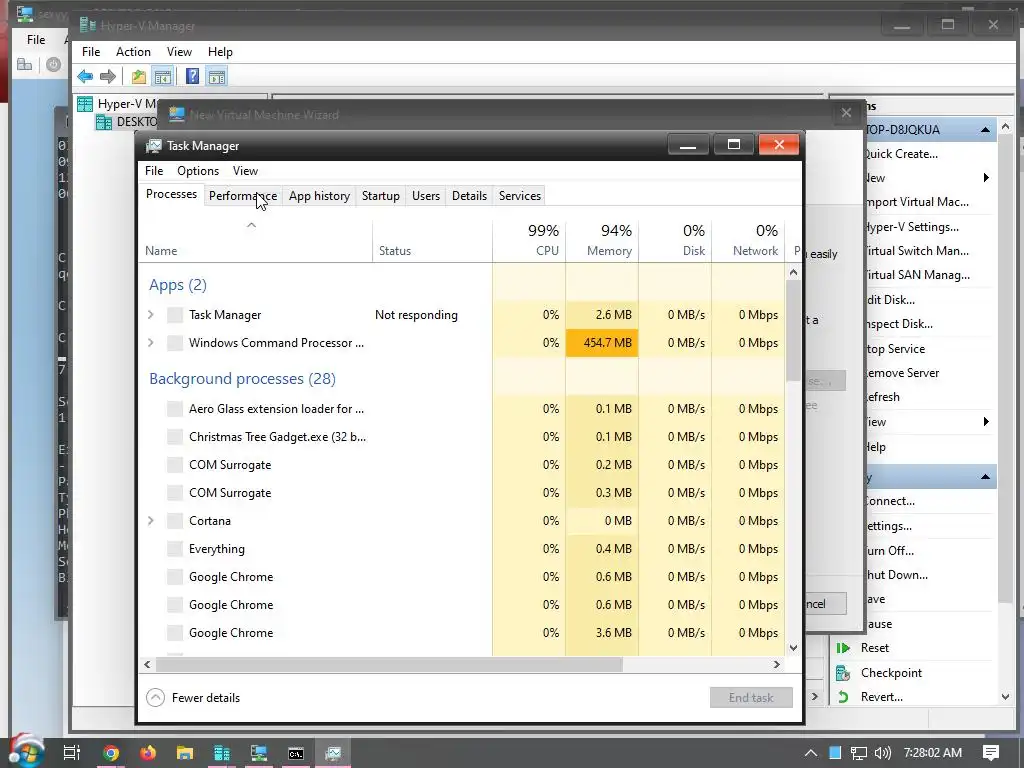This screenshot has height=768, width=1024.
Task: Click Remove Server in Actions pane
Action: coord(902,373)
